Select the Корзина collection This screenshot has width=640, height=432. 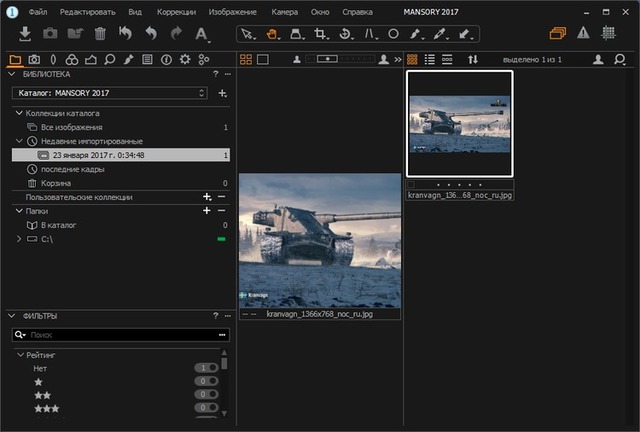53,183
